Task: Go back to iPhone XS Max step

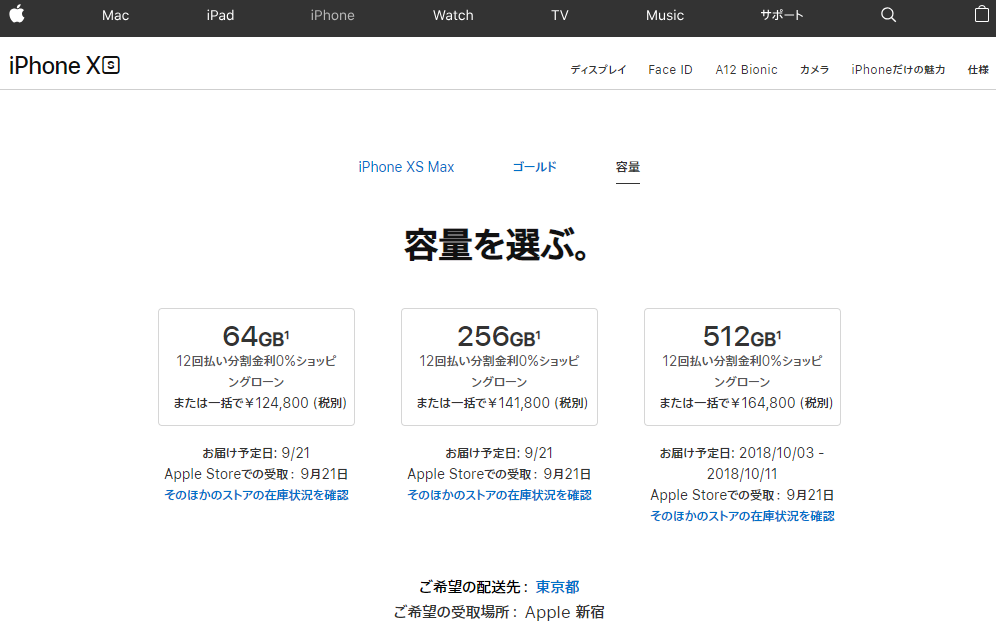Action: pos(406,167)
